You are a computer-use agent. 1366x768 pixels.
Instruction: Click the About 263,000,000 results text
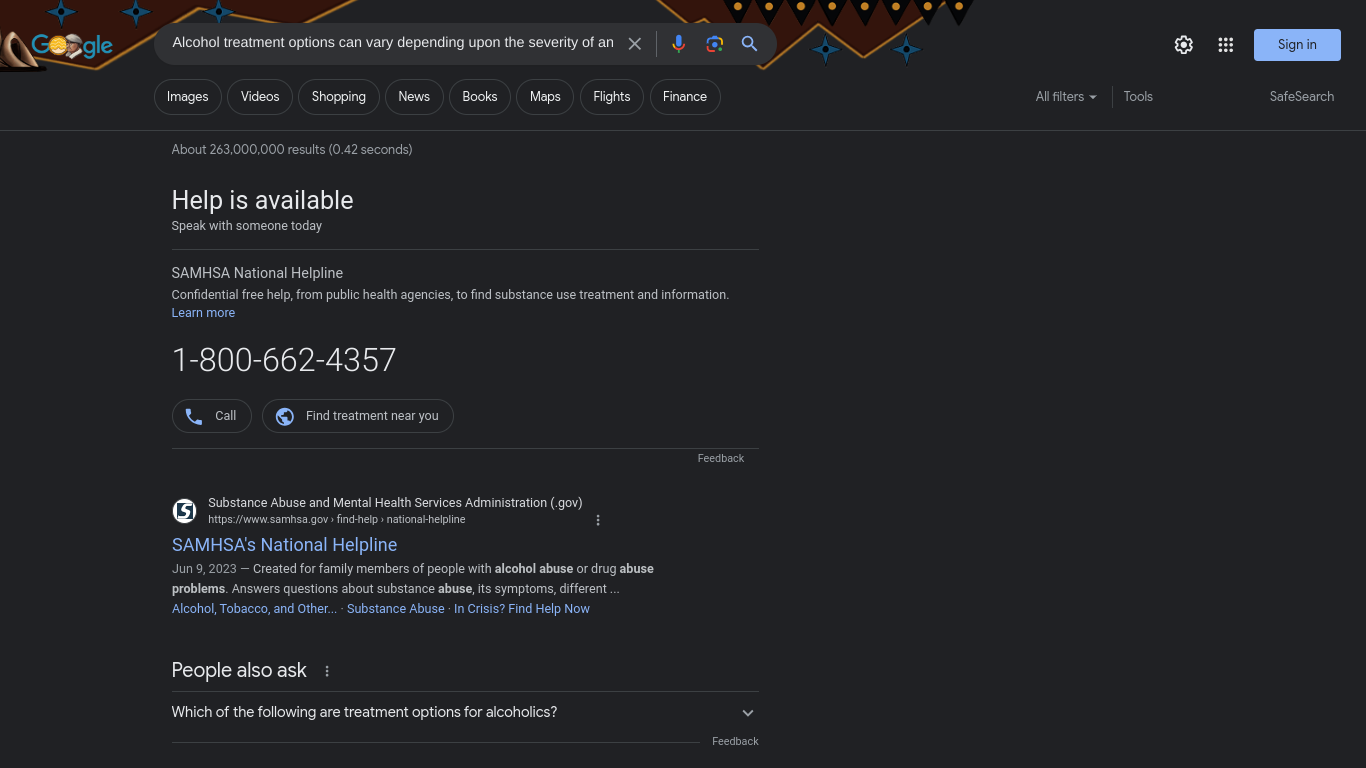[292, 150]
